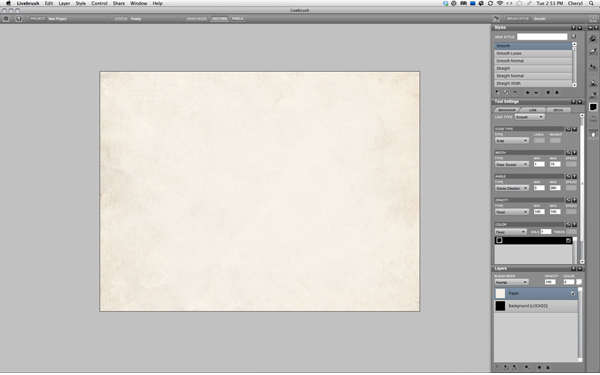Open the Control menu

click(x=99, y=3)
